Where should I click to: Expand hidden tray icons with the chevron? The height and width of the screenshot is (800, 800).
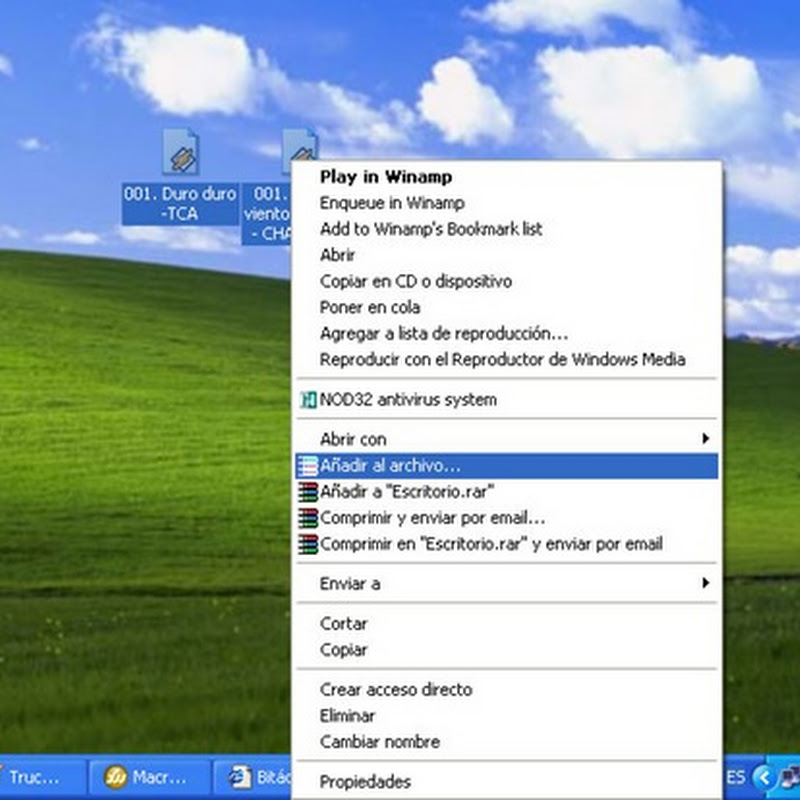tap(764, 778)
